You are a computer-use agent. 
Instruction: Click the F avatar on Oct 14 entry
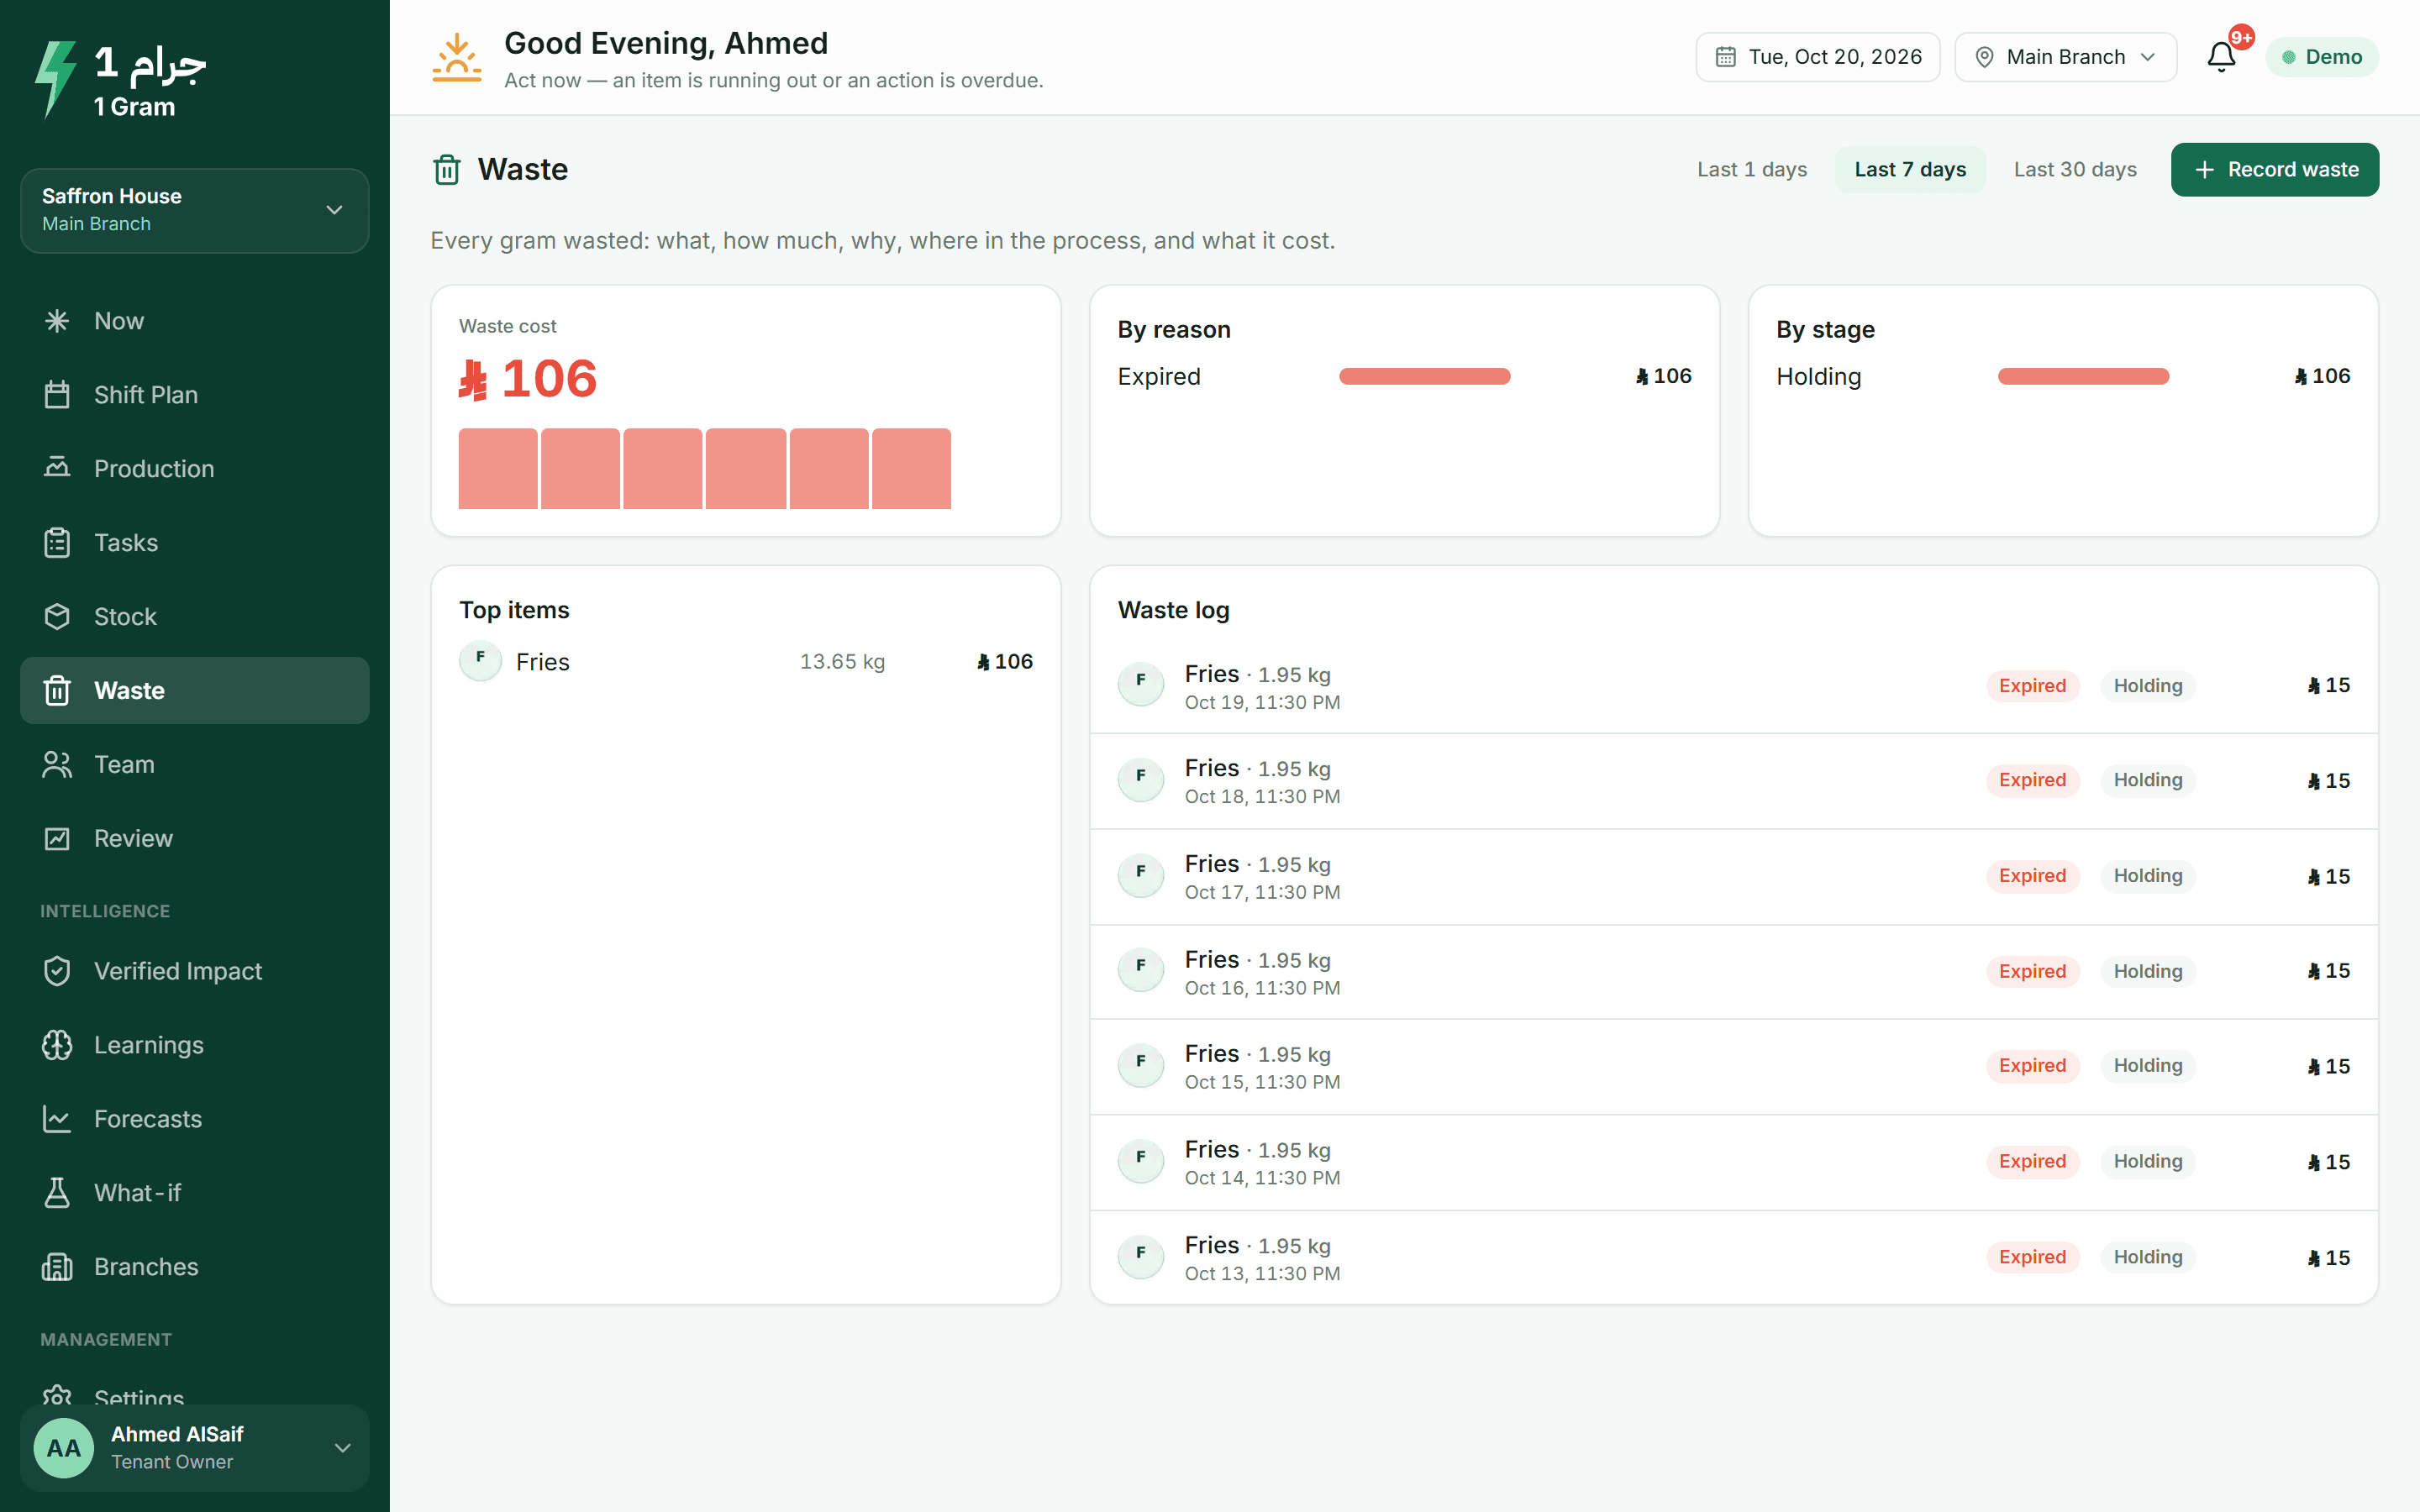(x=1140, y=1161)
